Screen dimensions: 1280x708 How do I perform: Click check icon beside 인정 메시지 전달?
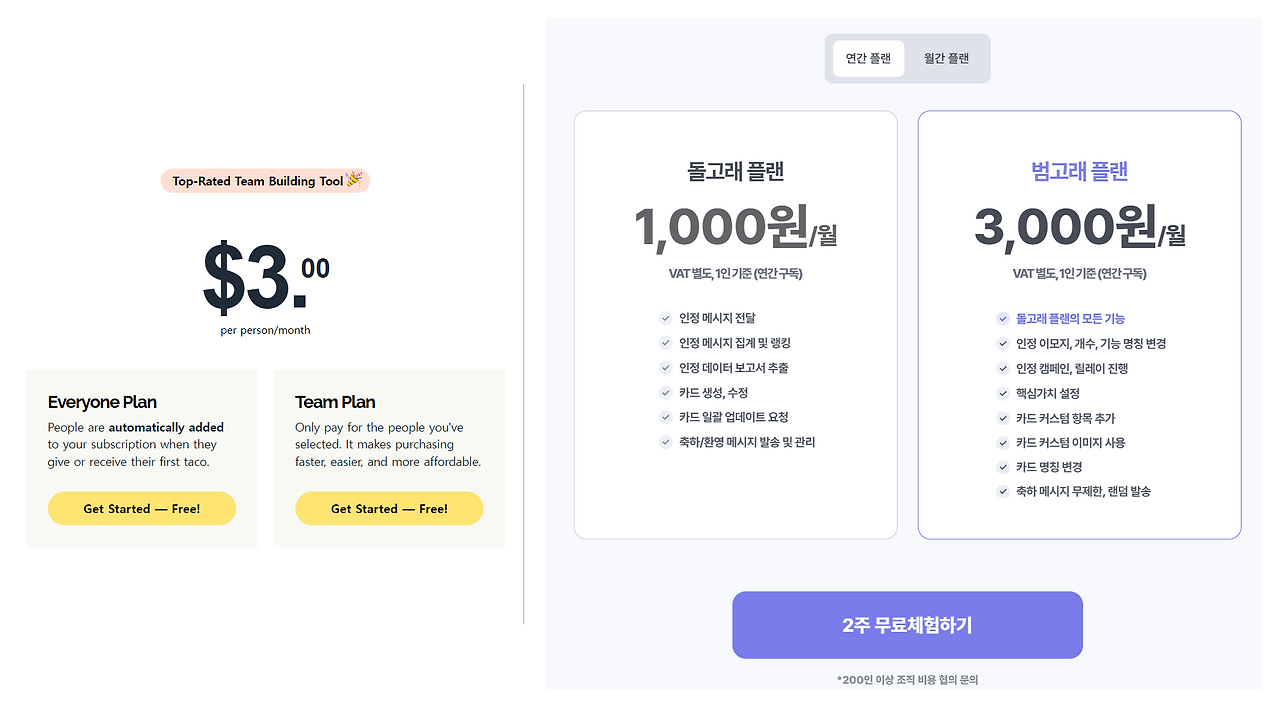[666, 318]
